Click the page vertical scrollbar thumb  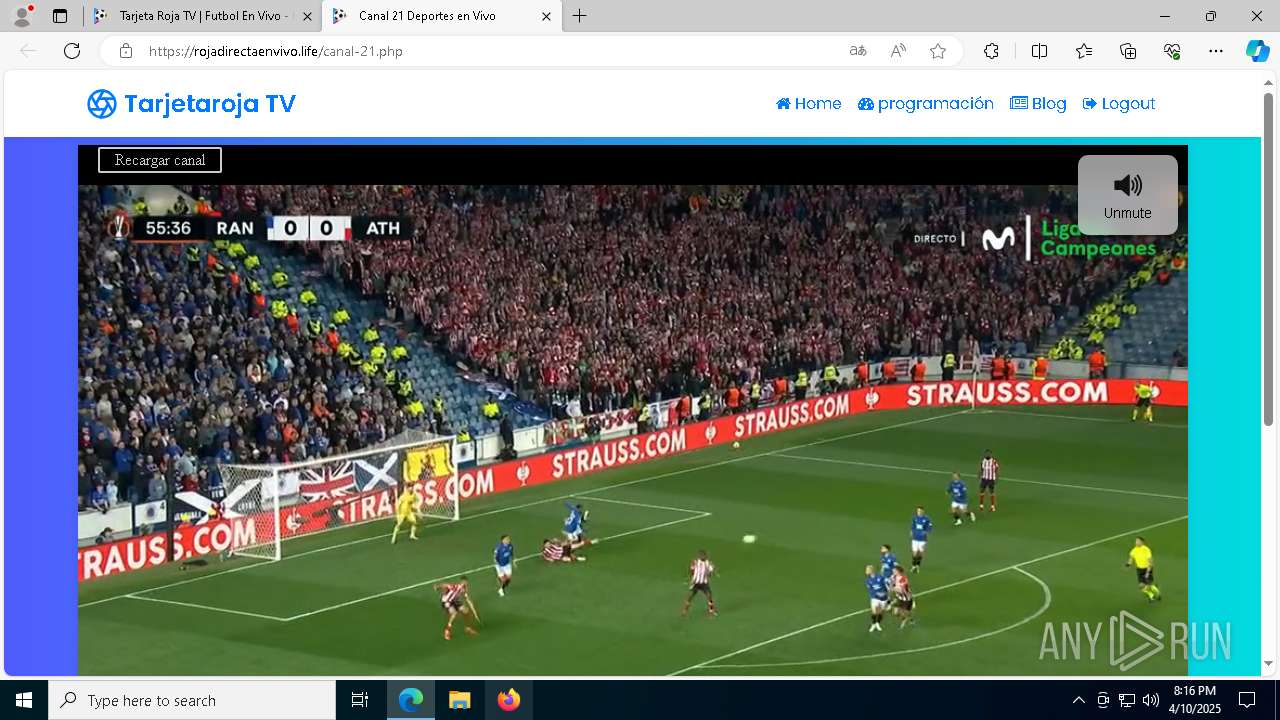(1268, 259)
